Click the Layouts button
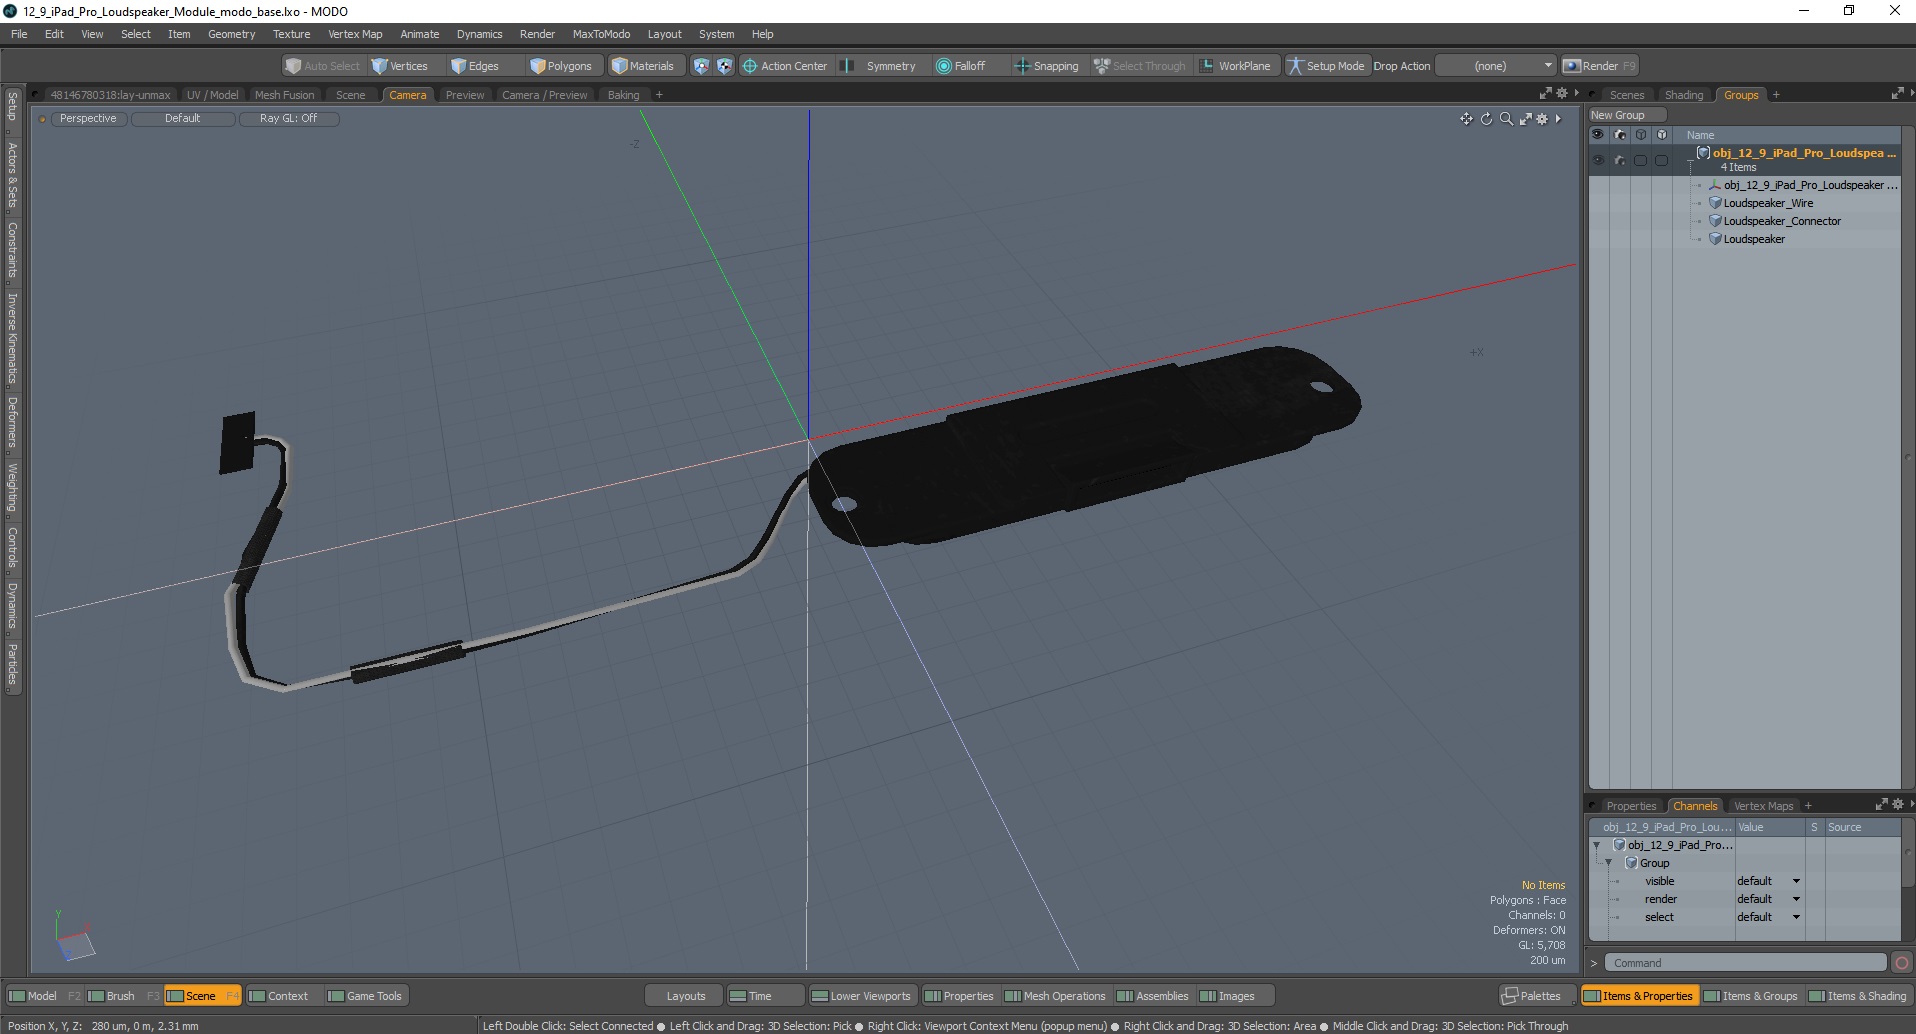 (x=685, y=996)
